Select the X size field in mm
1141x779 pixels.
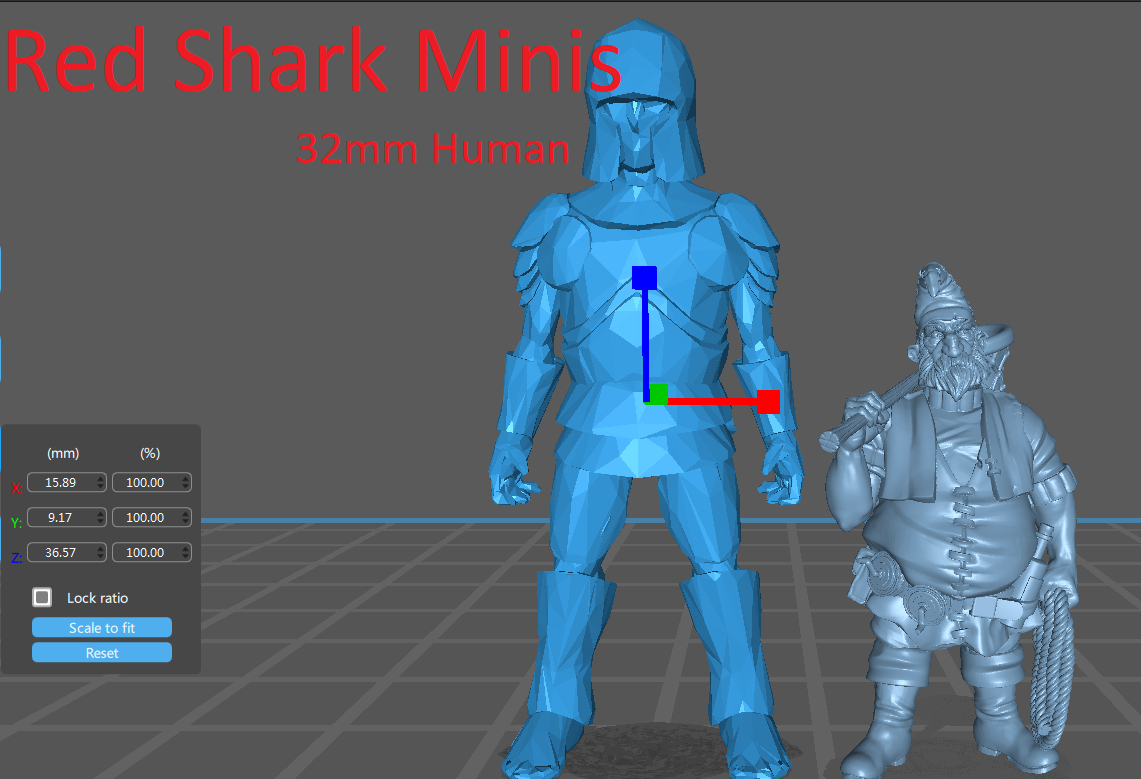pyautogui.click(x=67, y=482)
